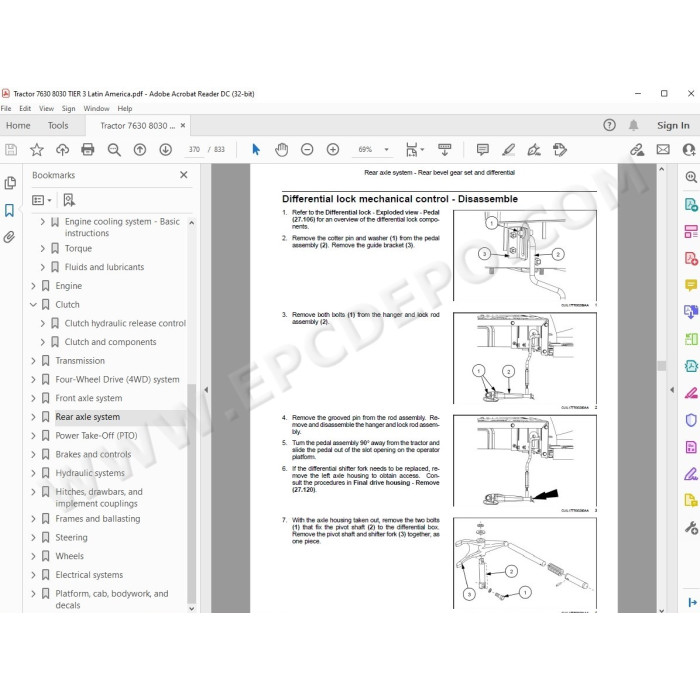Click the page number field 370
Image resolution: width=700 pixels, height=700 pixels.
(x=194, y=150)
